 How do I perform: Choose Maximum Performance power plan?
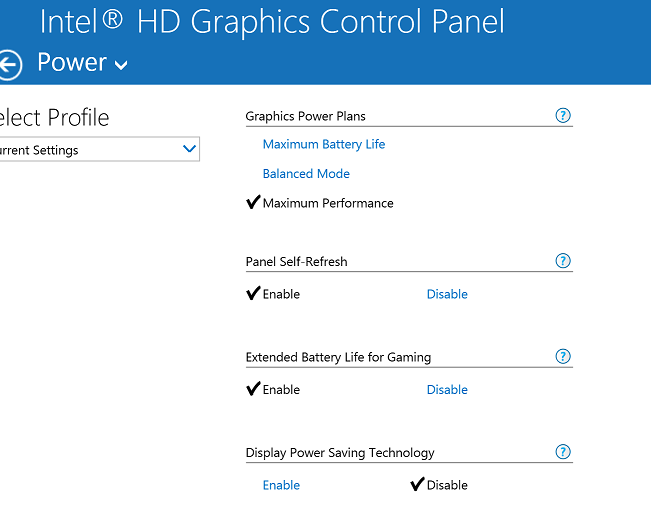[x=328, y=203]
